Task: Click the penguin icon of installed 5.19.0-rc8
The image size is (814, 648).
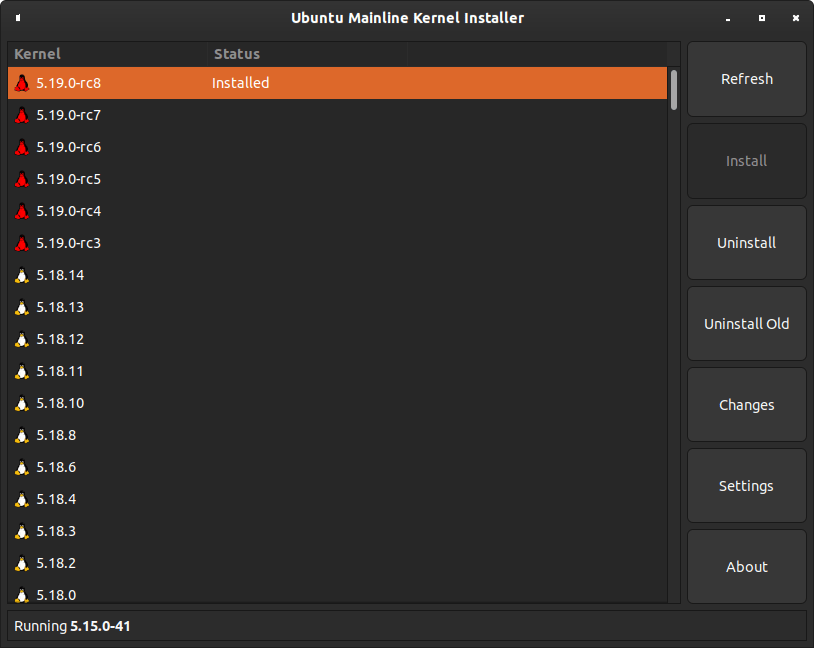Action: click(x=22, y=83)
